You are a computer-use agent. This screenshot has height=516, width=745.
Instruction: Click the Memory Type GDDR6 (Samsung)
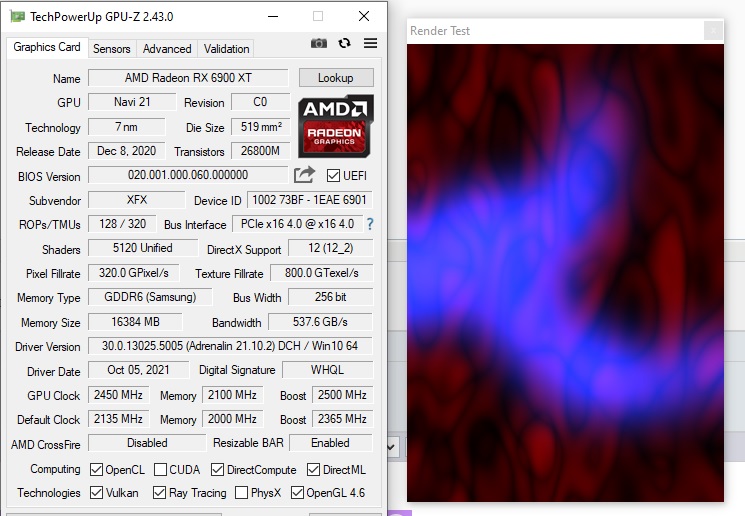(x=150, y=297)
